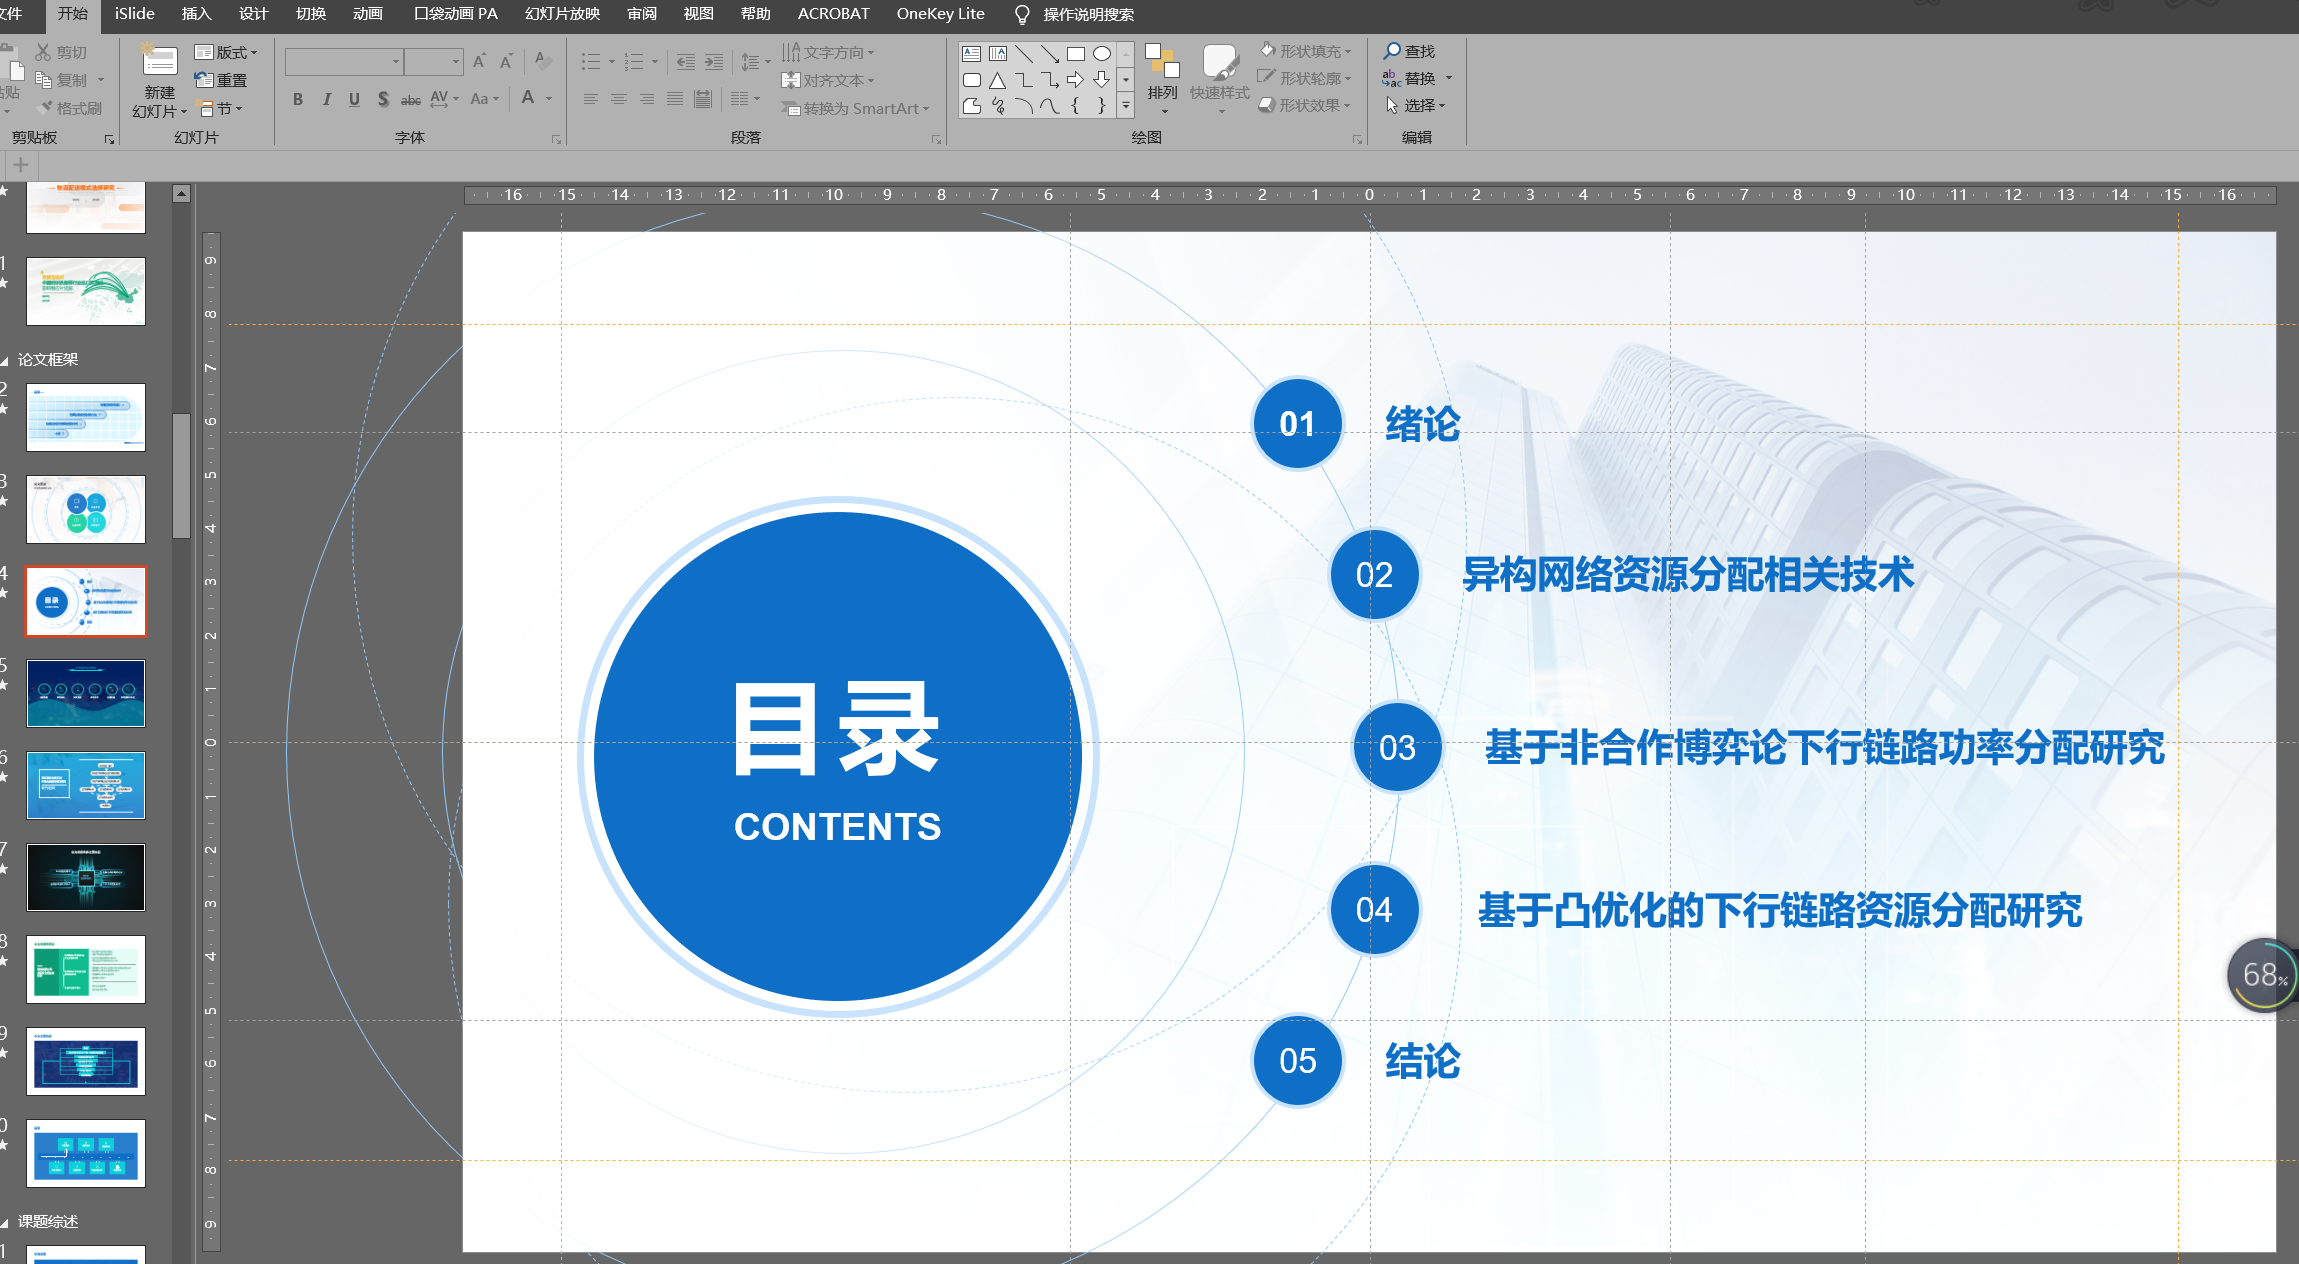Select the oval shape
This screenshot has height=1264, width=2299.
point(1102,54)
